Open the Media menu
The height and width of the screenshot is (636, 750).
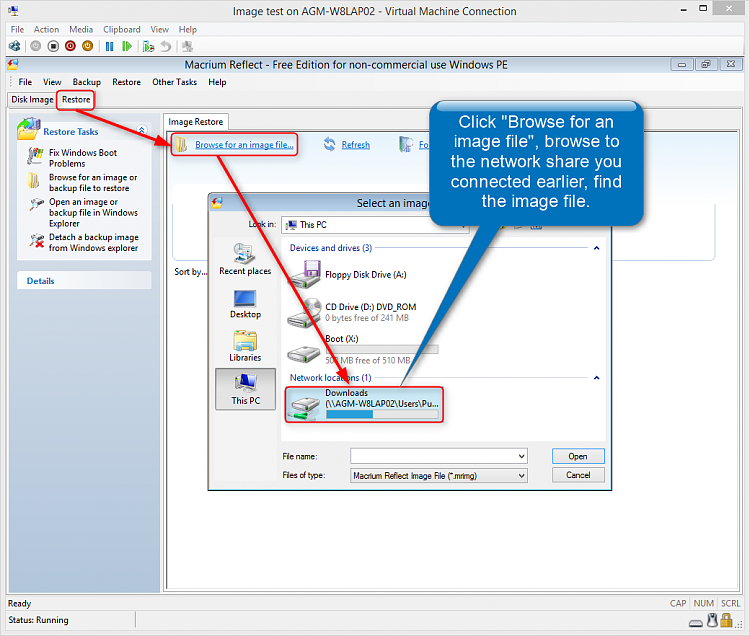[x=81, y=29]
